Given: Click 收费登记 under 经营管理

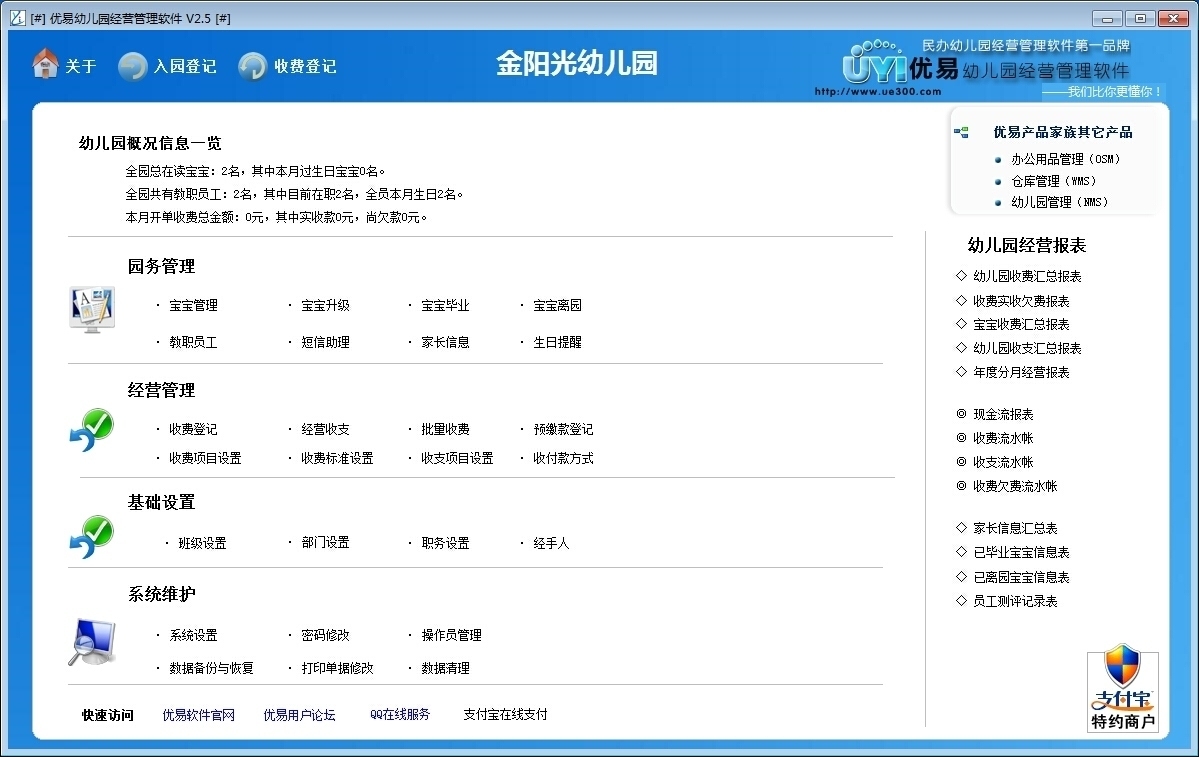Looking at the screenshot, I should pyautogui.click(x=193, y=429).
